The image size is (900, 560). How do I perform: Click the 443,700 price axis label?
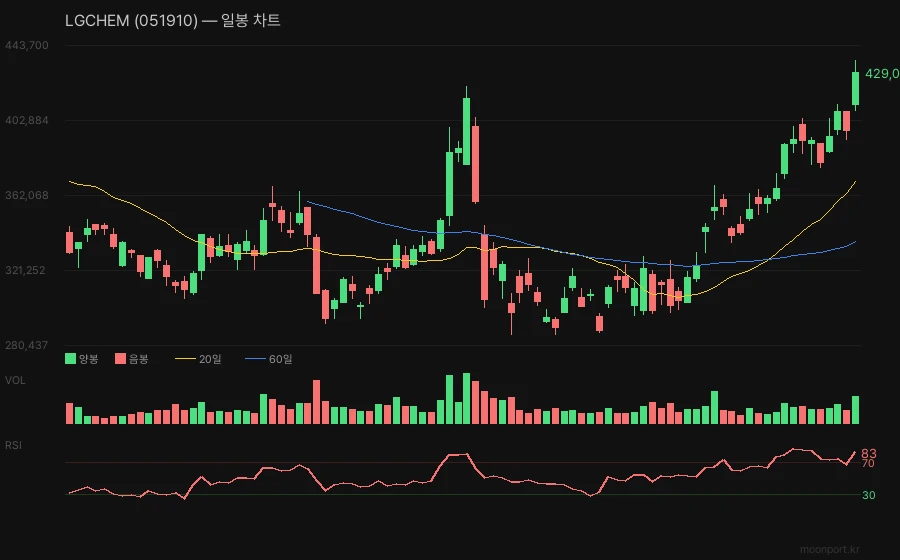pos(27,45)
